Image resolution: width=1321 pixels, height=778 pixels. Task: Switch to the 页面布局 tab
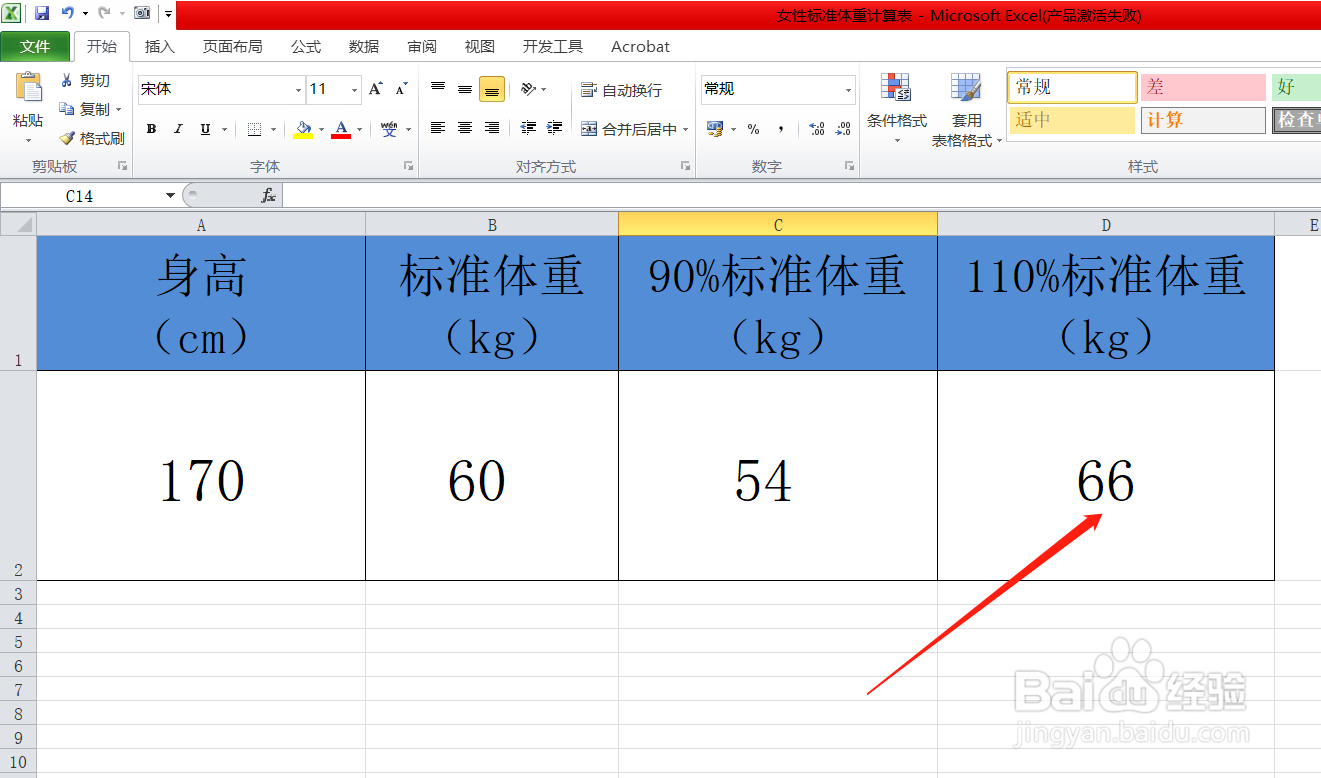[x=232, y=46]
